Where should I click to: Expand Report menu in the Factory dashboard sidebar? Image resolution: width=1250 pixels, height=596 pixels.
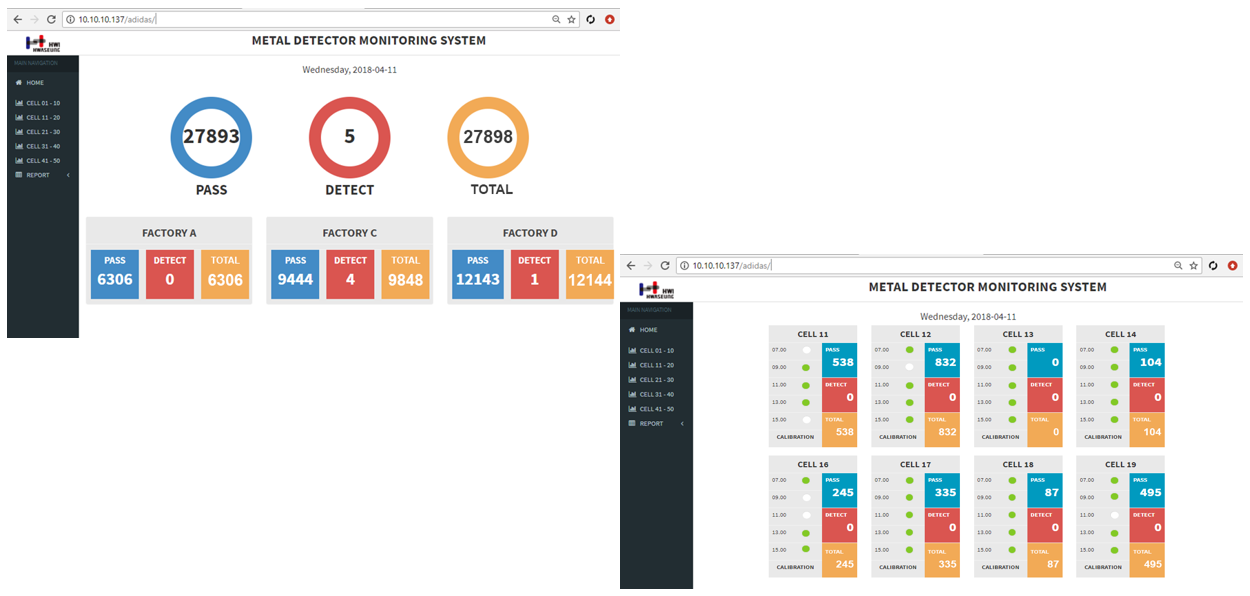pos(40,175)
